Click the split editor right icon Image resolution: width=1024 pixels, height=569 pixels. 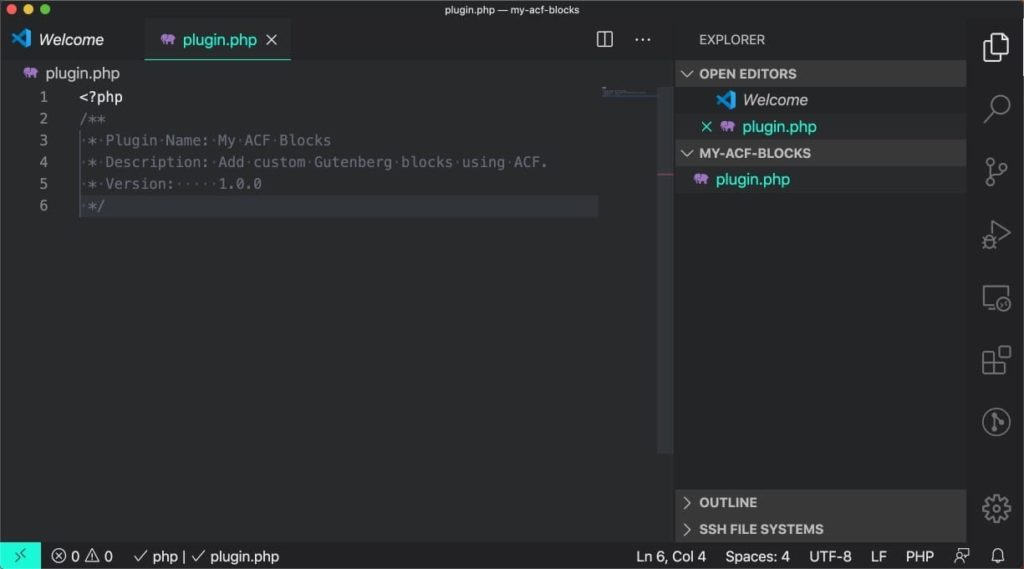pyautogui.click(x=605, y=39)
